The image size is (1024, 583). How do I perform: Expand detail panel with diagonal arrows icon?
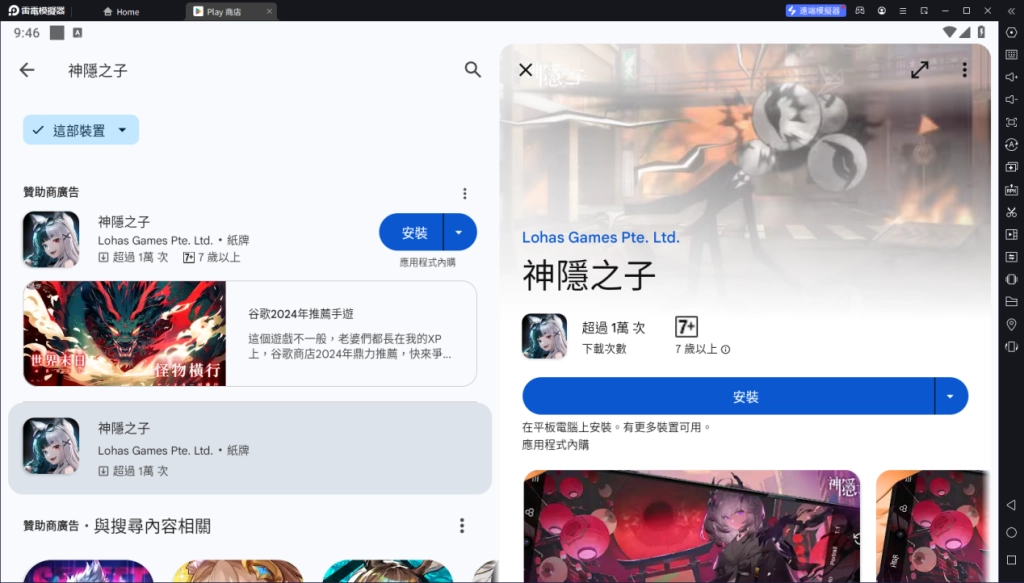pyautogui.click(x=919, y=70)
